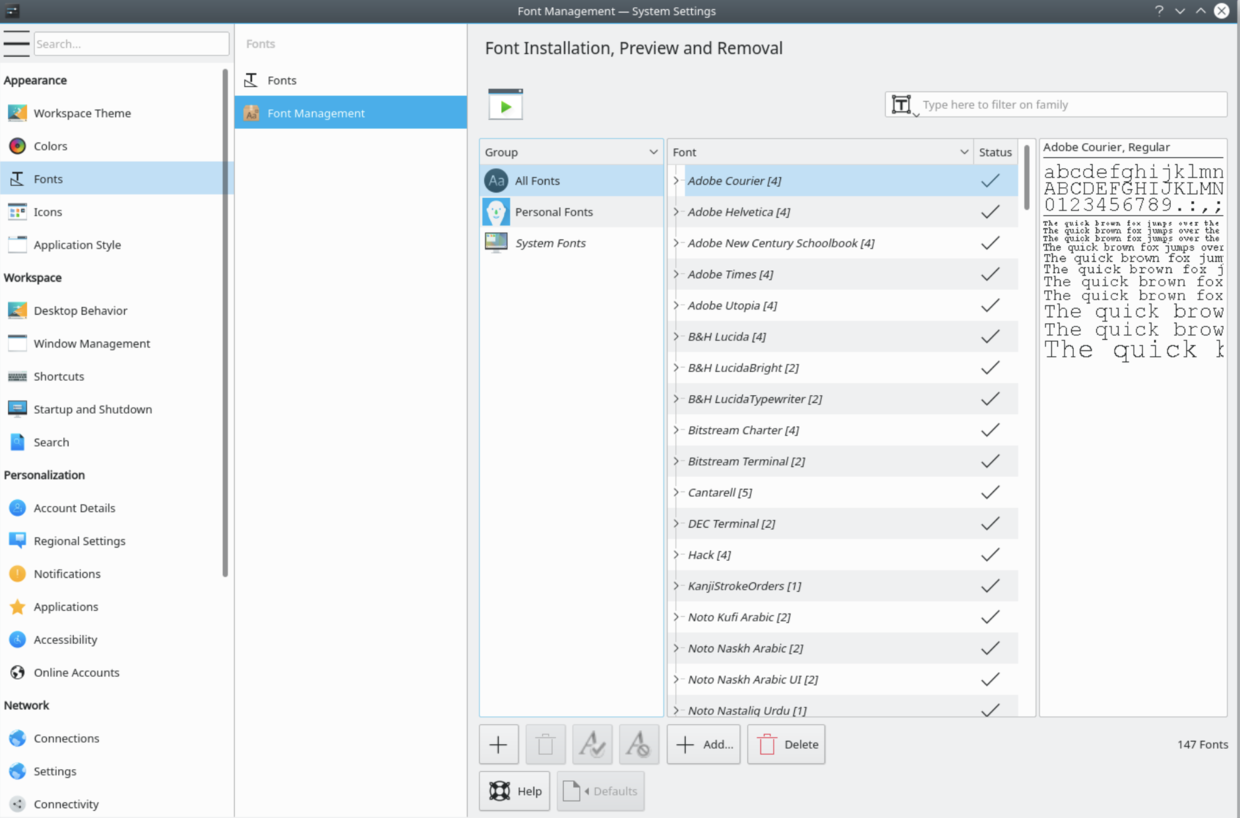Open Network Settings in sidebar
This screenshot has height=818, width=1240.
[x=110, y=771]
